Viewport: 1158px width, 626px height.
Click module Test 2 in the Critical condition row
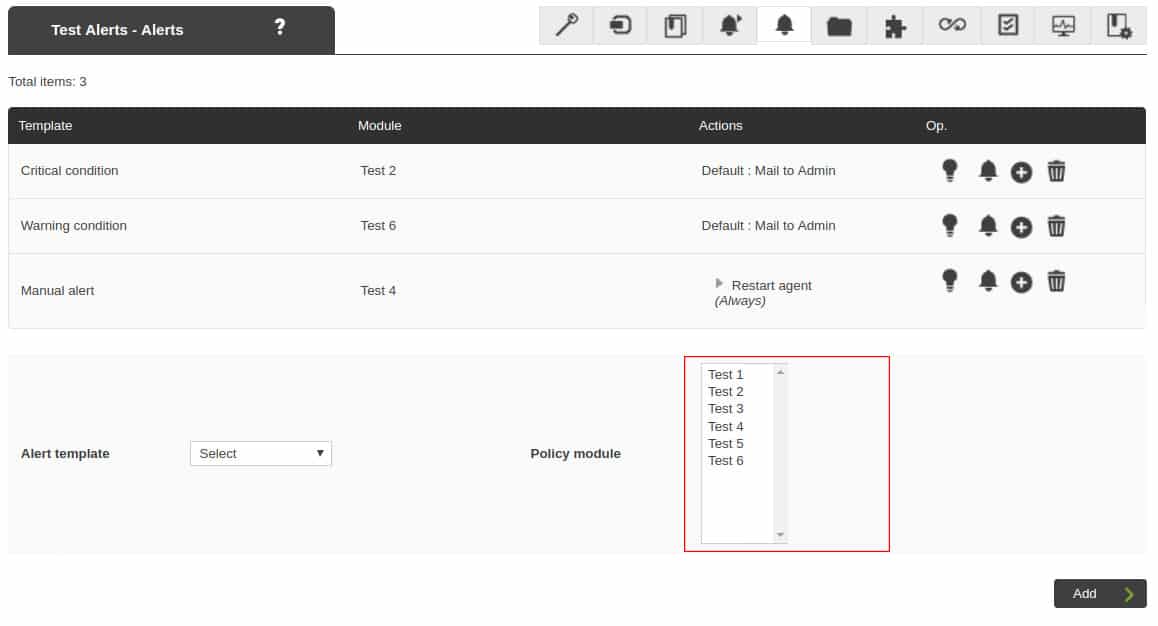pos(378,171)
